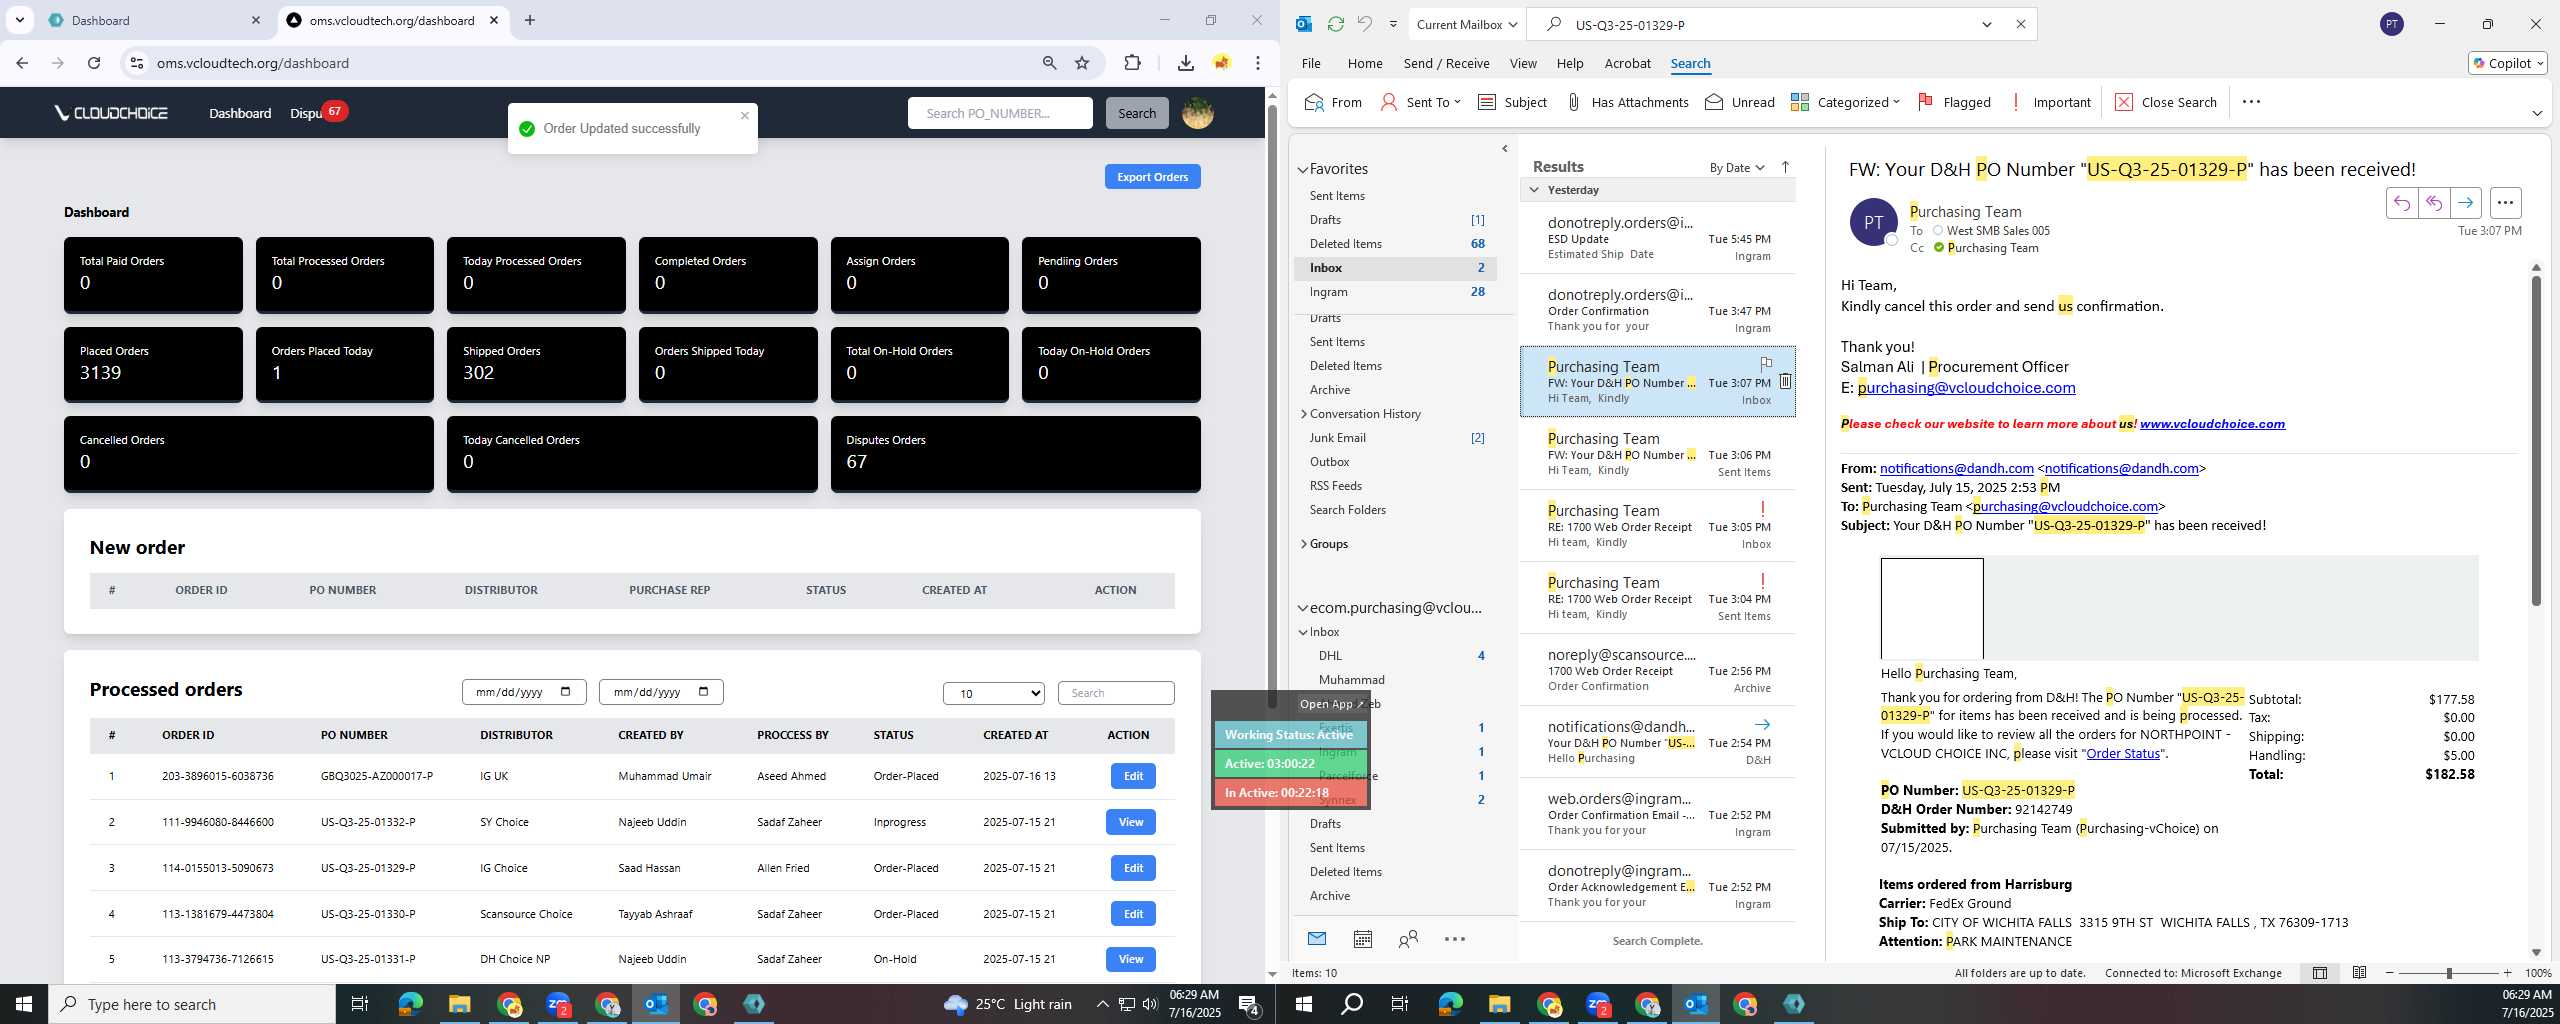Click the Close Search button
The image size is (2560, 1024).
pyautogui.click(x=2165, y=102)
